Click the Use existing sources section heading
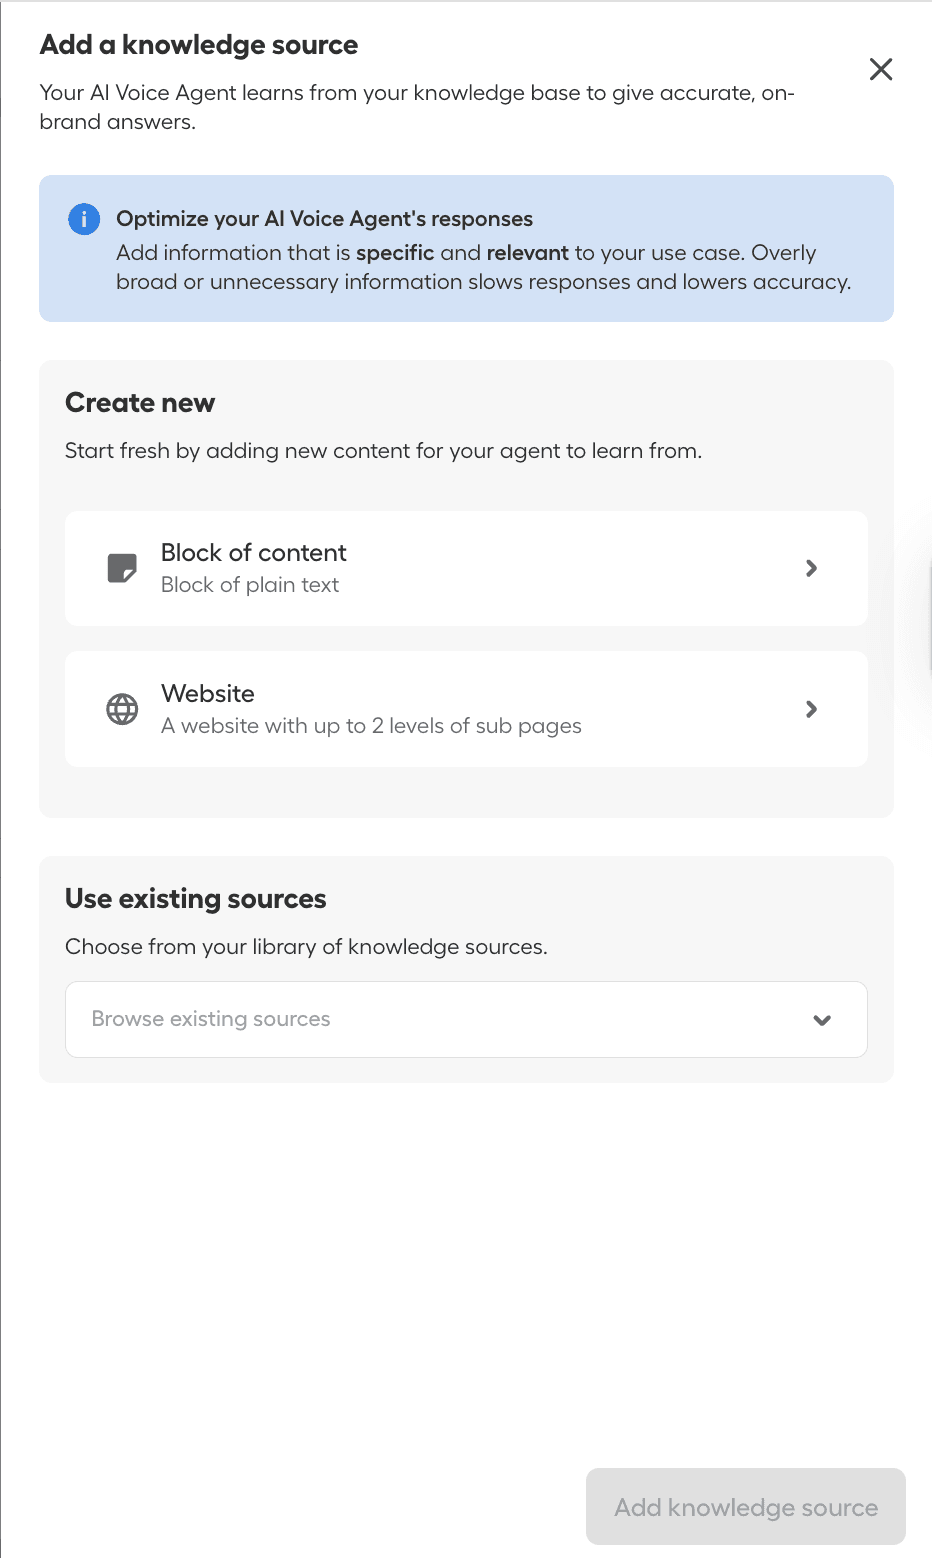The height and width of the screenshot is (1558, 932). [x=195, y=898]
